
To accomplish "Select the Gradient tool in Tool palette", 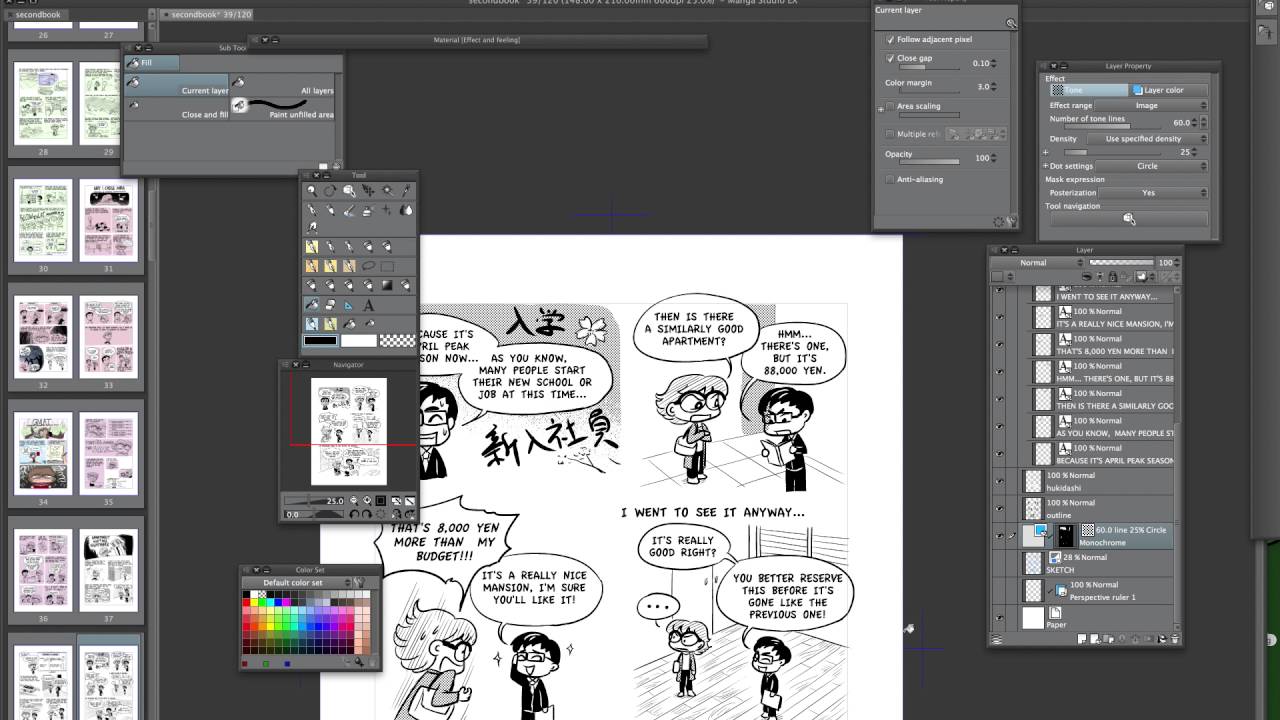I will [387, 285].
